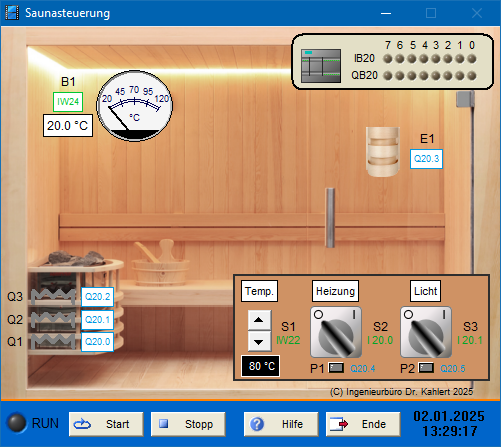Click Ende to exit the simulation
Screen dimensions: 501x447
coord(363,424)
